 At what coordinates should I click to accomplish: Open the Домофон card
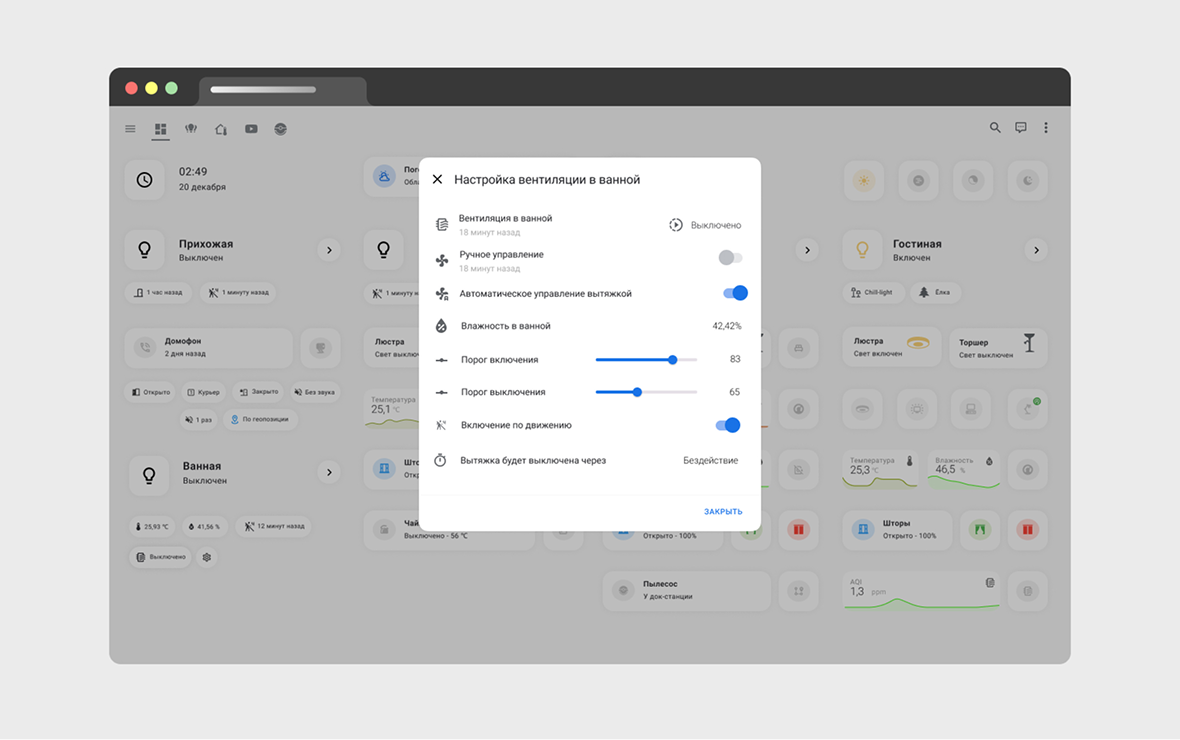point(208,348)
